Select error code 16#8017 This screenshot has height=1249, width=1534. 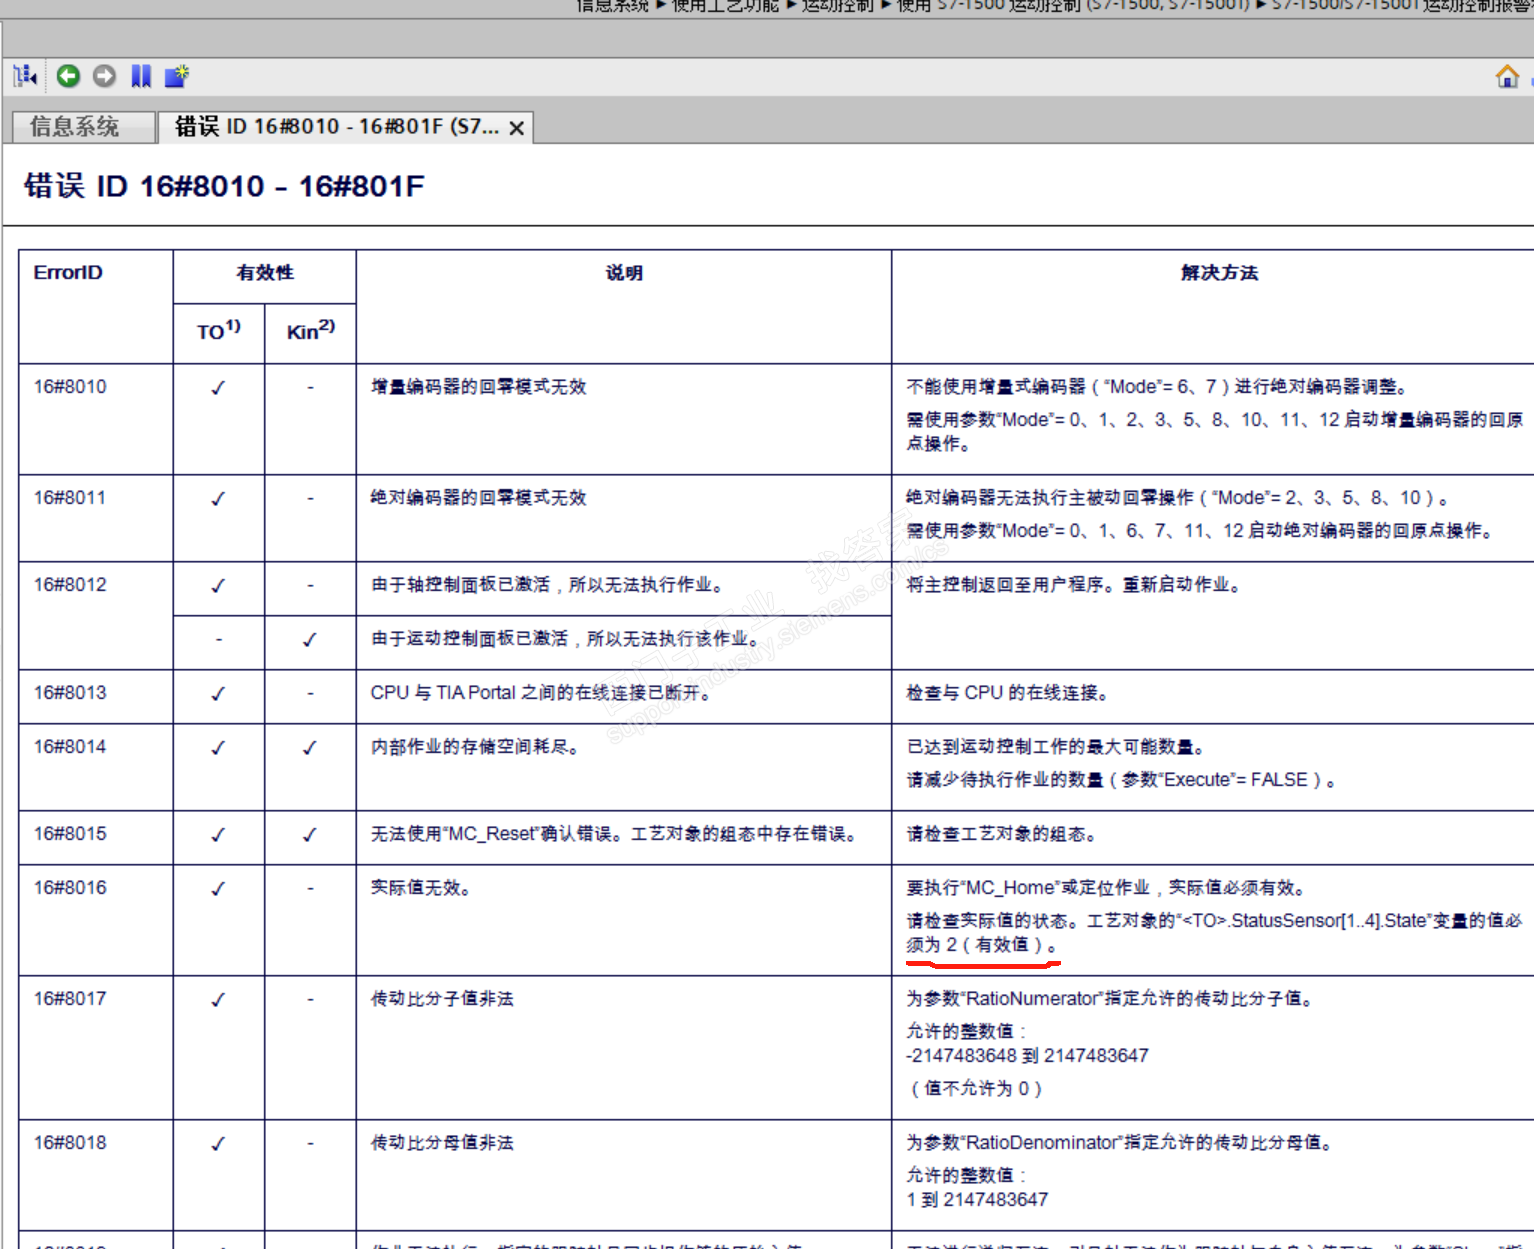[70, 999]
